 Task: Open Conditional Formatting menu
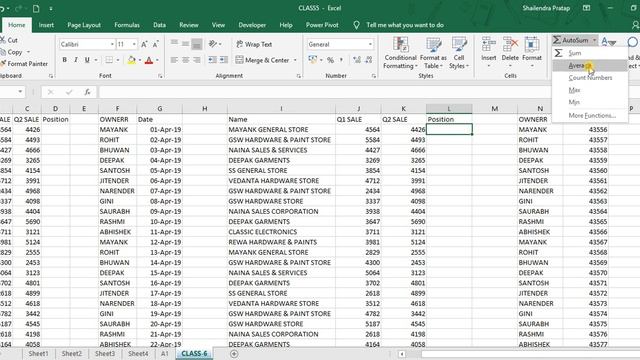point(400,53)
